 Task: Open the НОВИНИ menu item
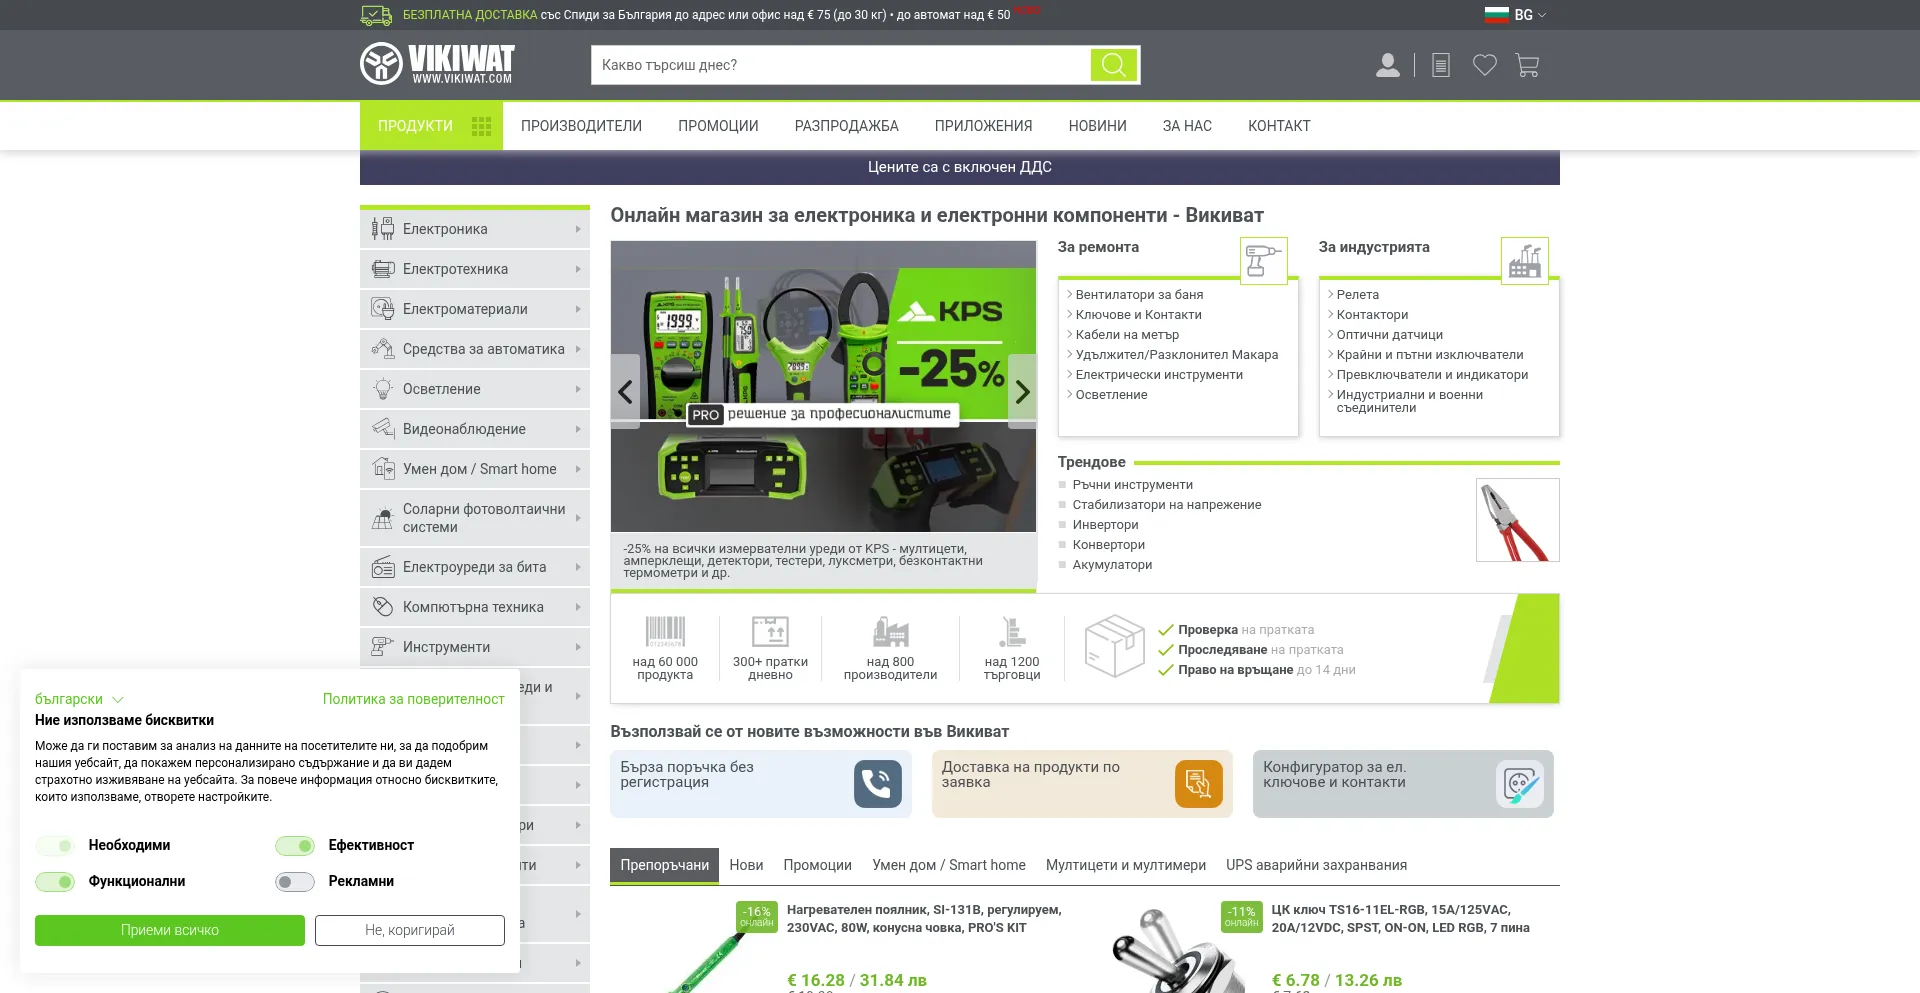pos(1097,126)
